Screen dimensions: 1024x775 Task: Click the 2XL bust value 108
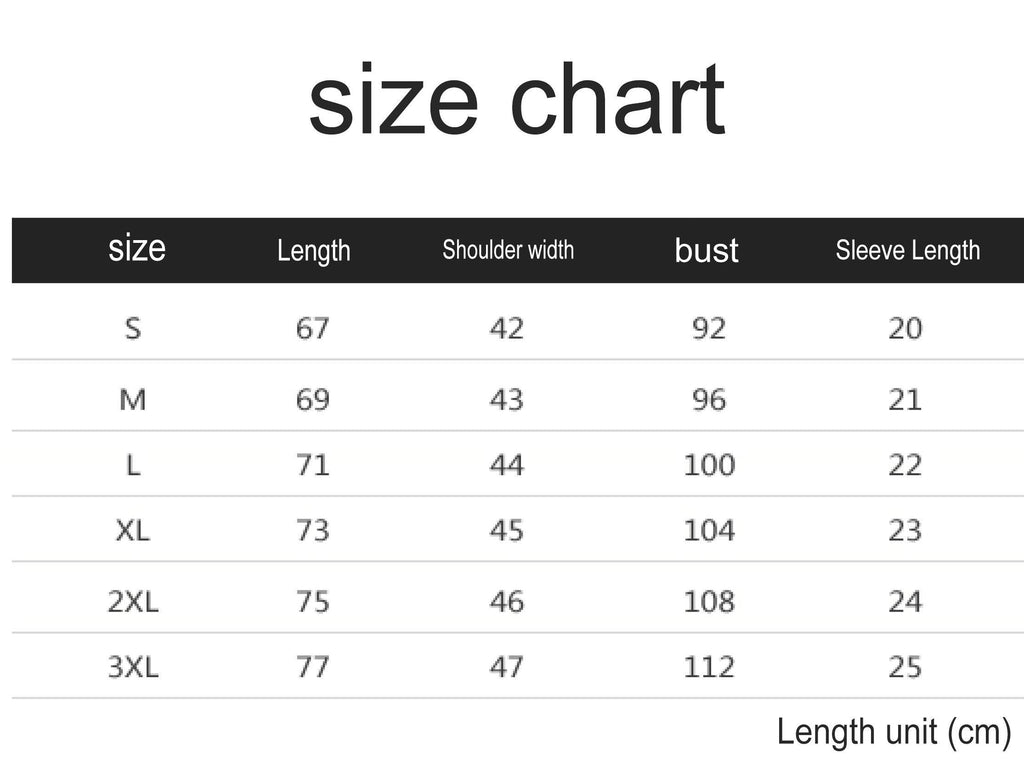709,602
